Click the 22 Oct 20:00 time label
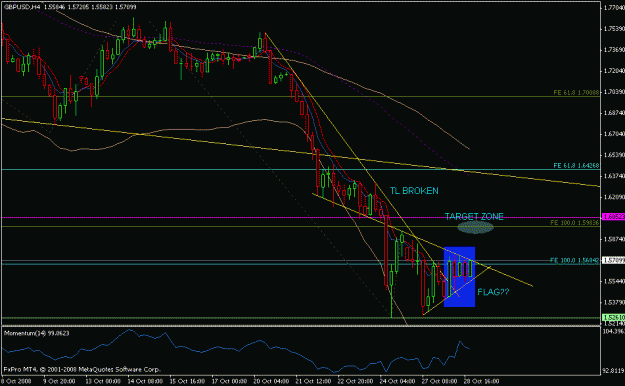 point(355,381)
